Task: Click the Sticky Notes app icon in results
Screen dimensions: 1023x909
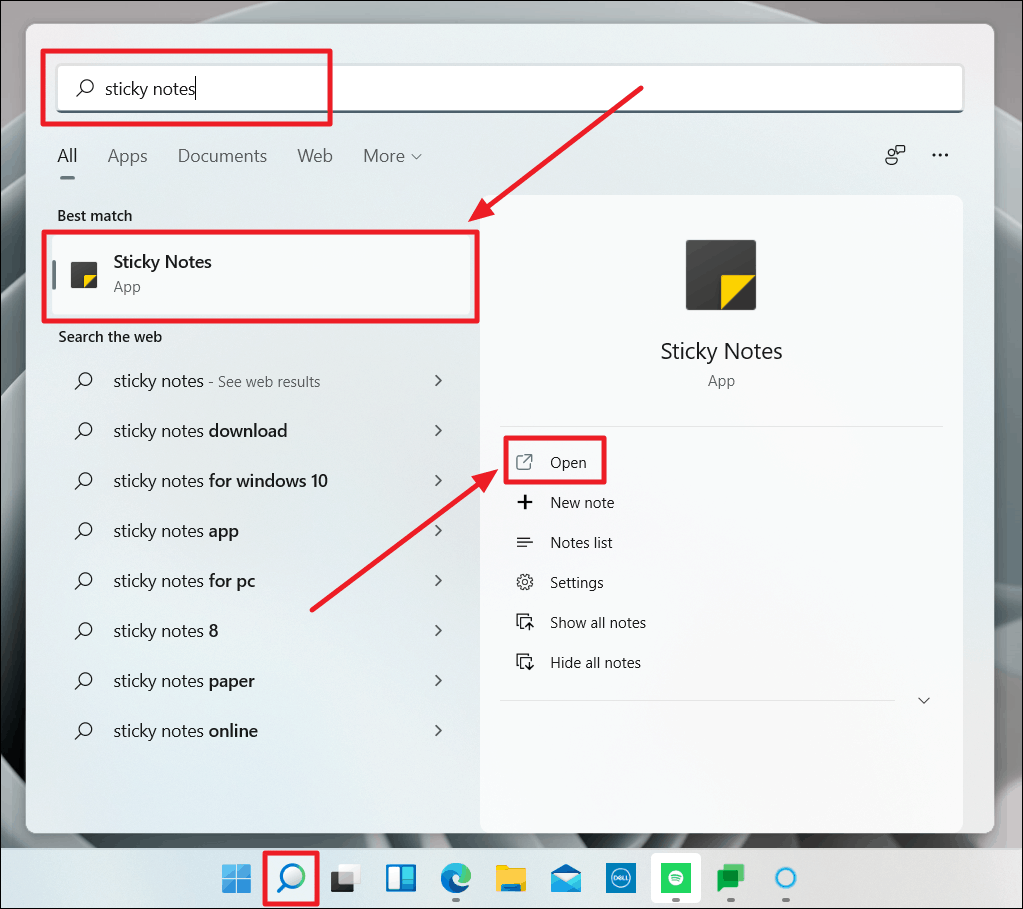Action: tap(84, 274)
